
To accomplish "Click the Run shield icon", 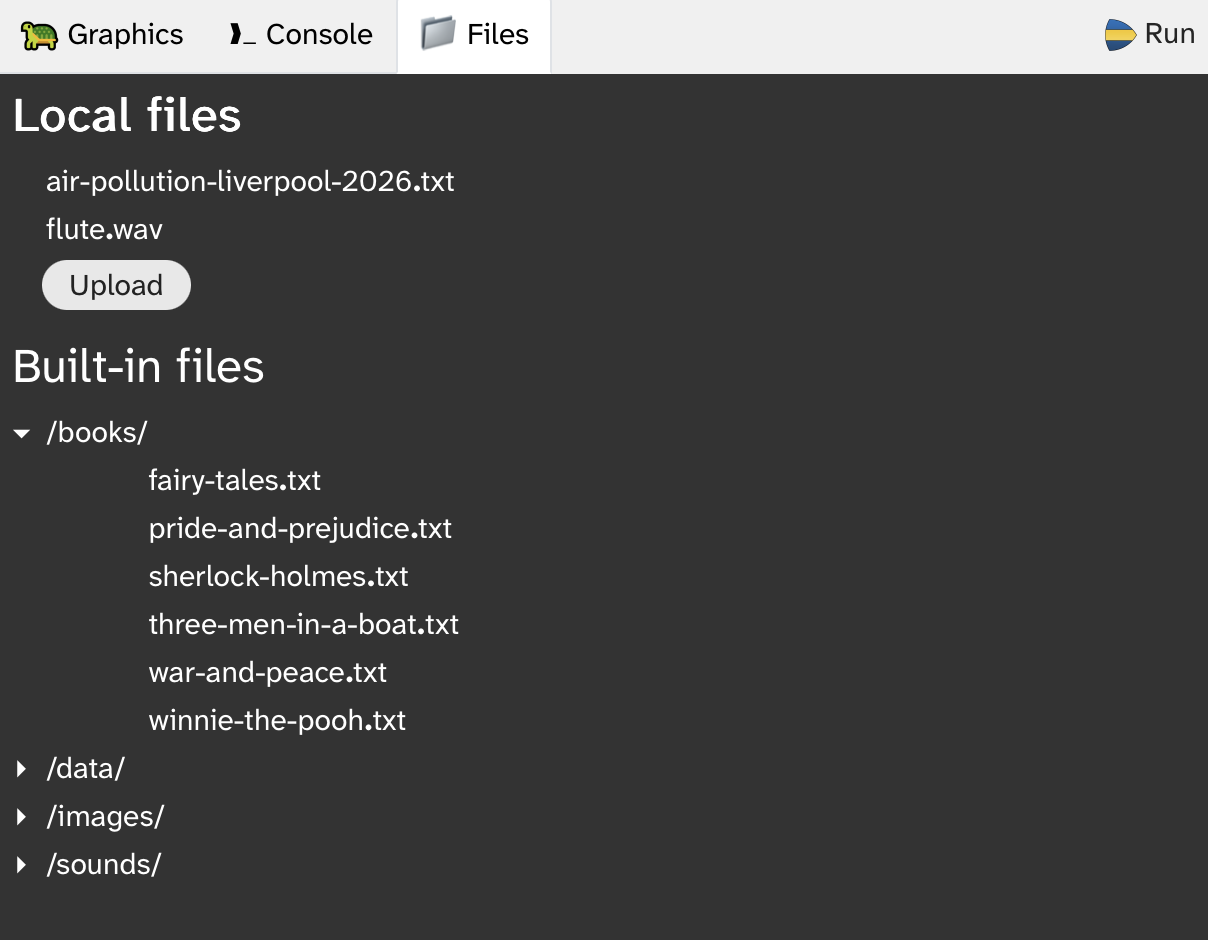I will 1120,35.
